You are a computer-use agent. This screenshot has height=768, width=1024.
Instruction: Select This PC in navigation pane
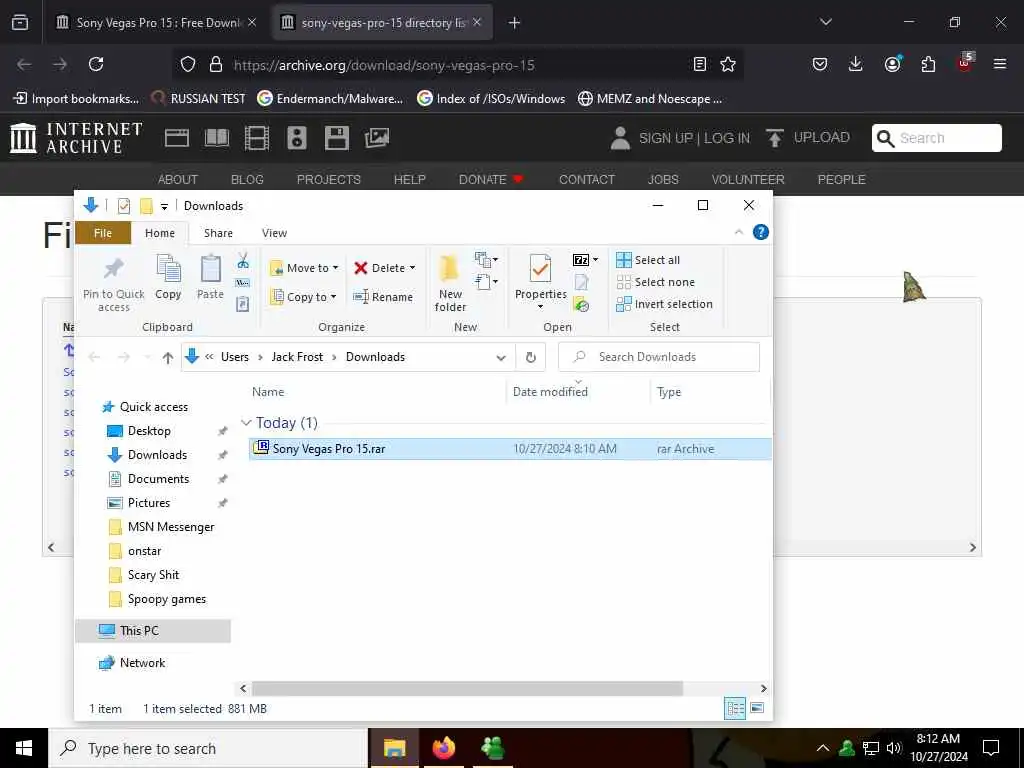click(153, 631)
